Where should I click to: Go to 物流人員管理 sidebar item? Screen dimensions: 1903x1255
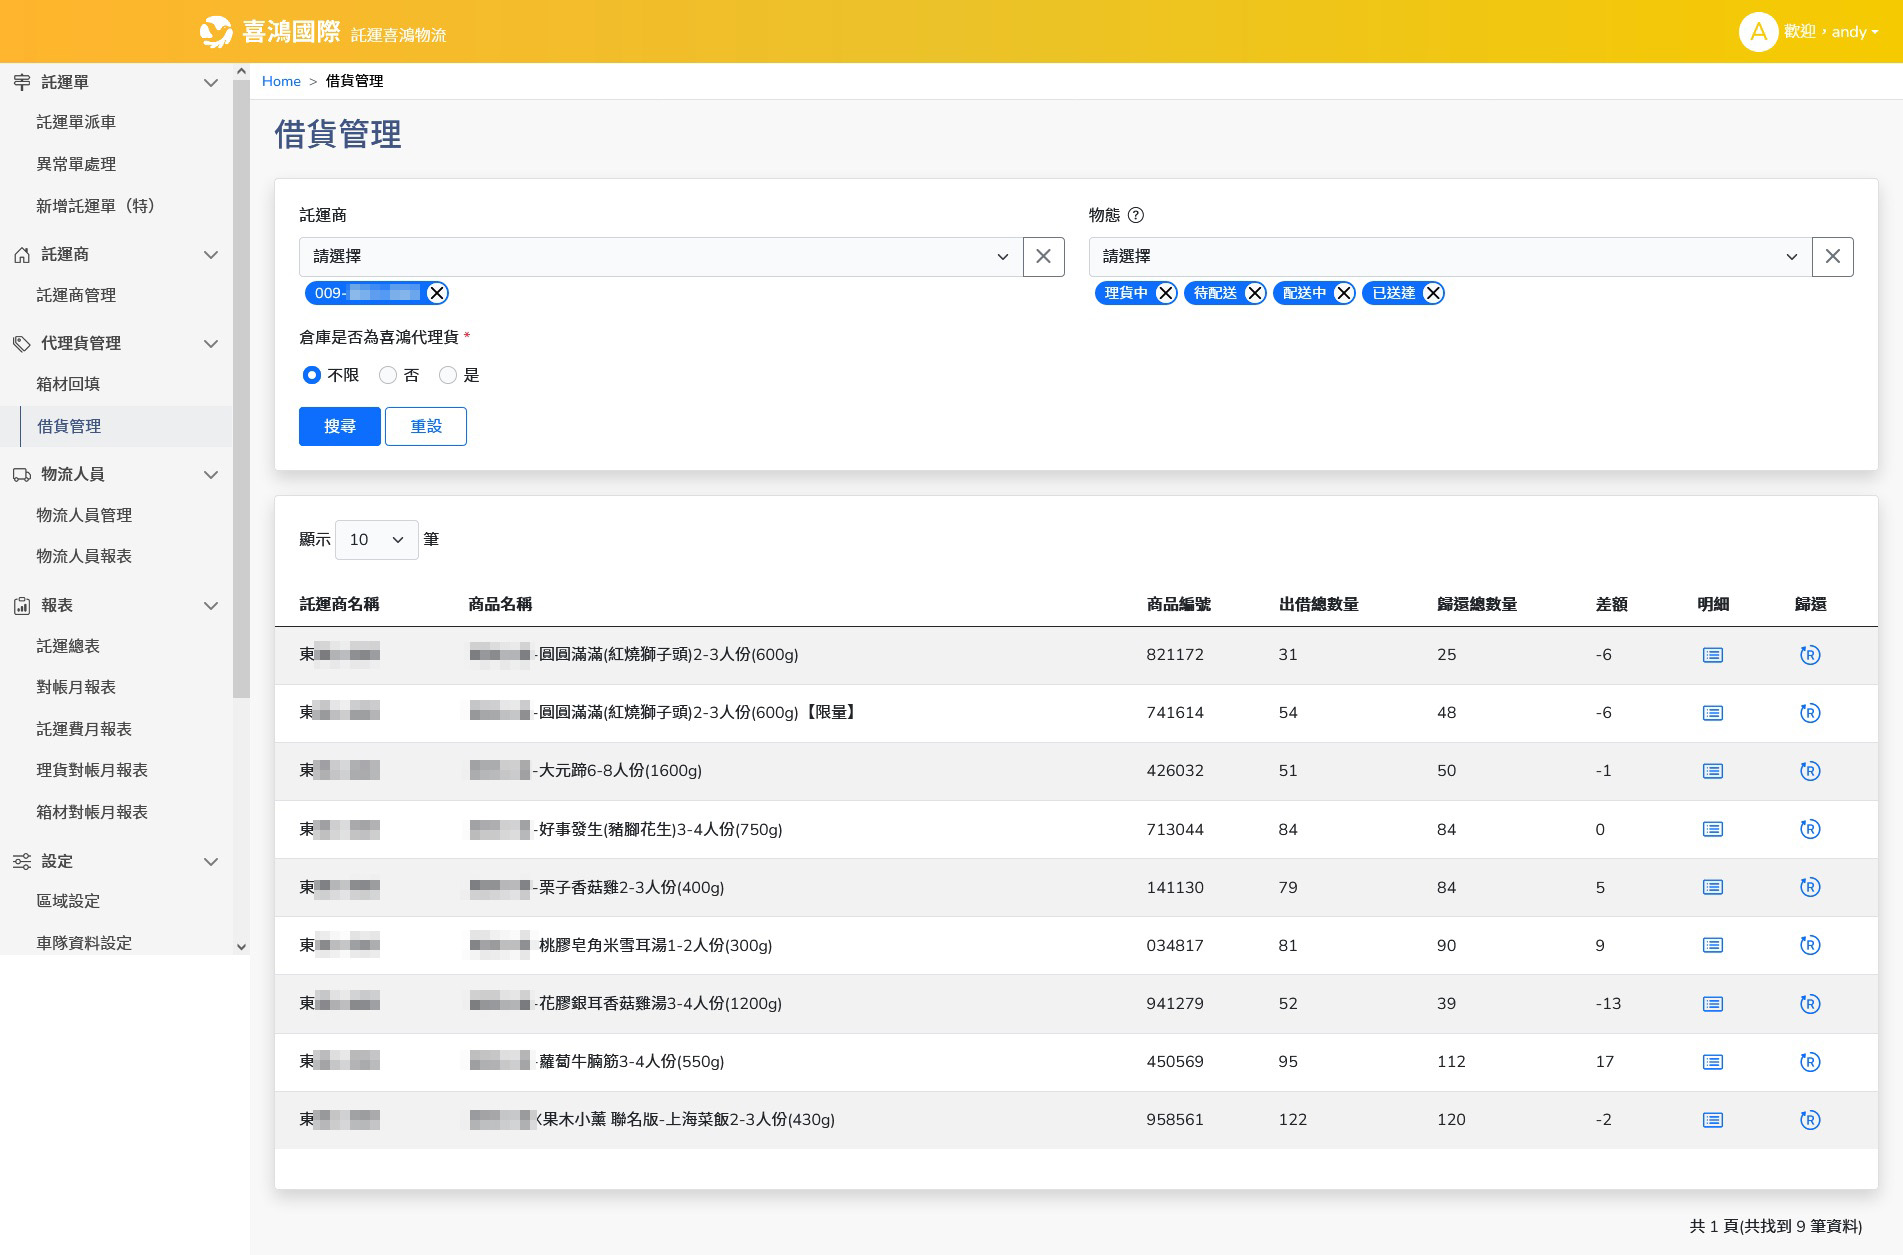pyautogui.click(x=84, y=515)
